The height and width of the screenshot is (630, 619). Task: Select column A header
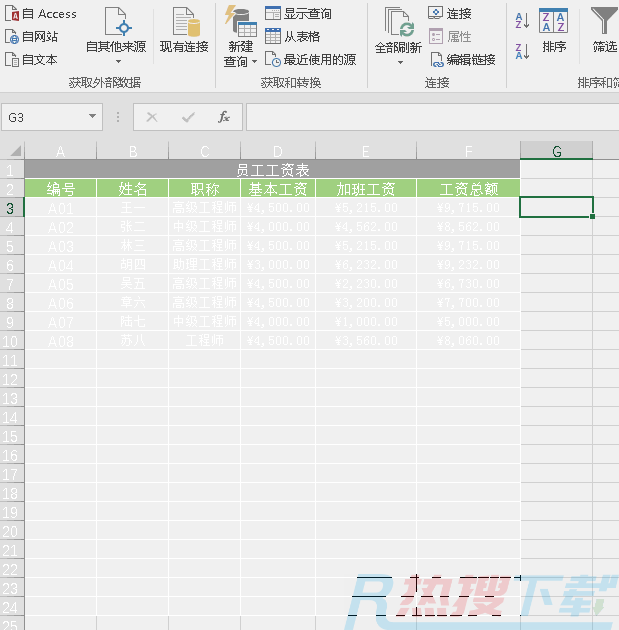click(x=61, y=151)
